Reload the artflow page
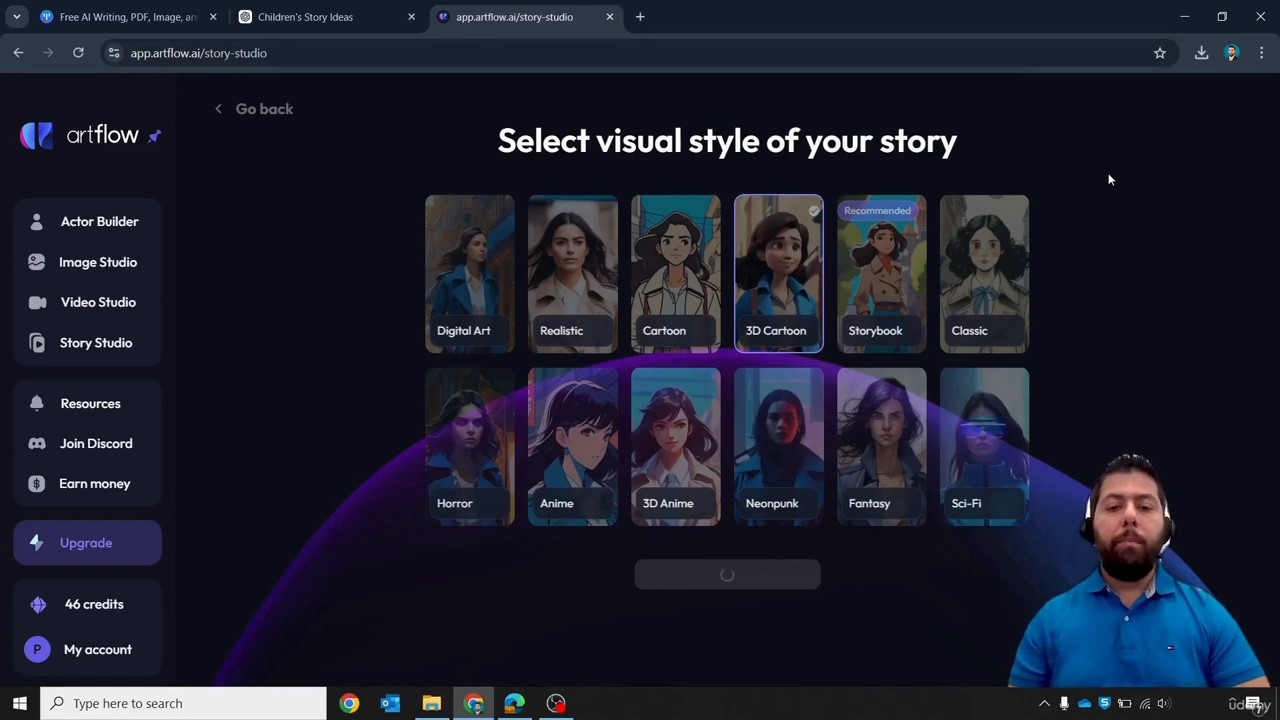The height and width of the screenshot is (720, 1280). click(x=78, y=53)
